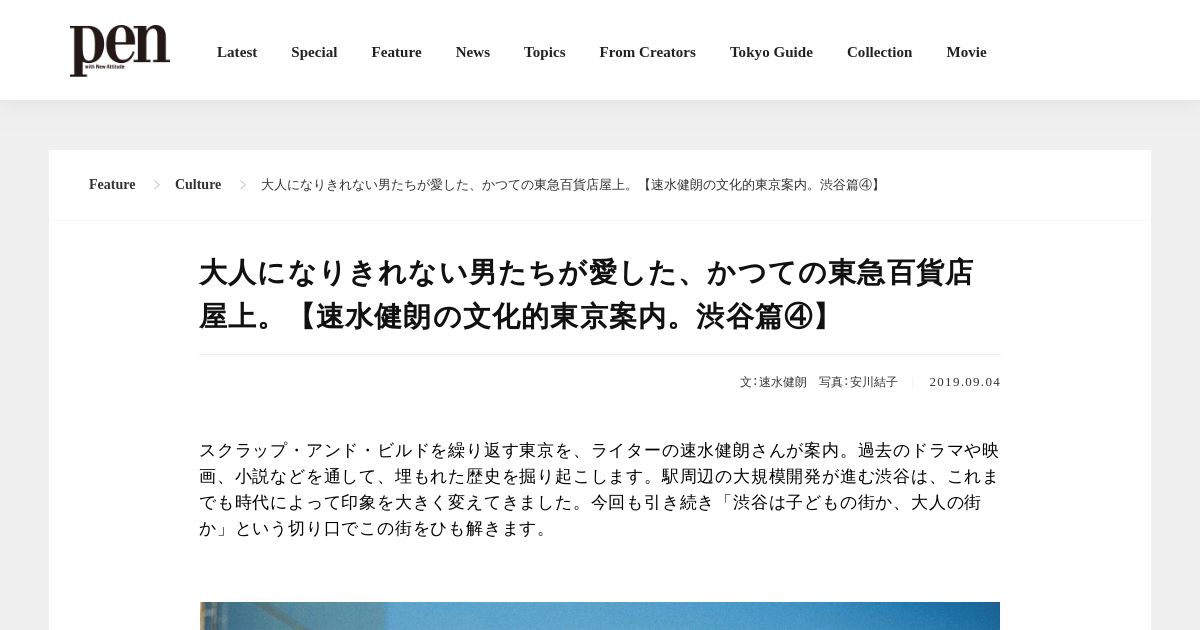Image resolution: width=1200 pixels, height=630 pixels.
Task: Click the Pen magazine logo
Action: (120, 51)
